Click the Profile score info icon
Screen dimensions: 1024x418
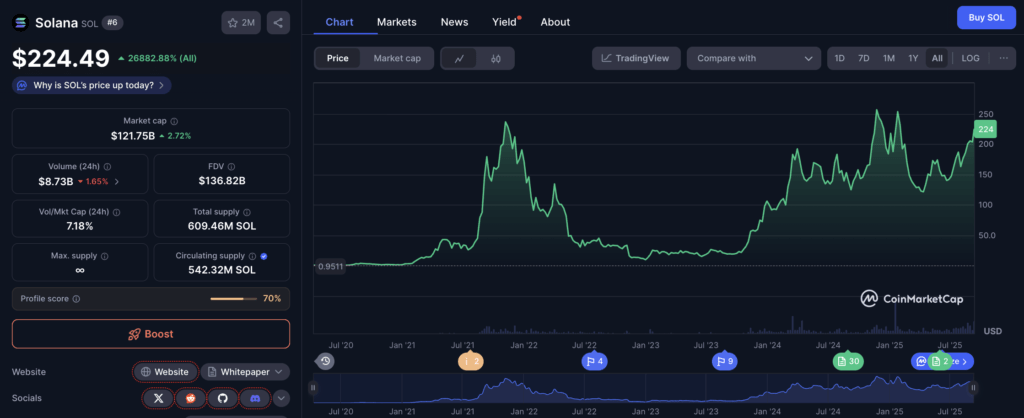[x=76, y=298]
